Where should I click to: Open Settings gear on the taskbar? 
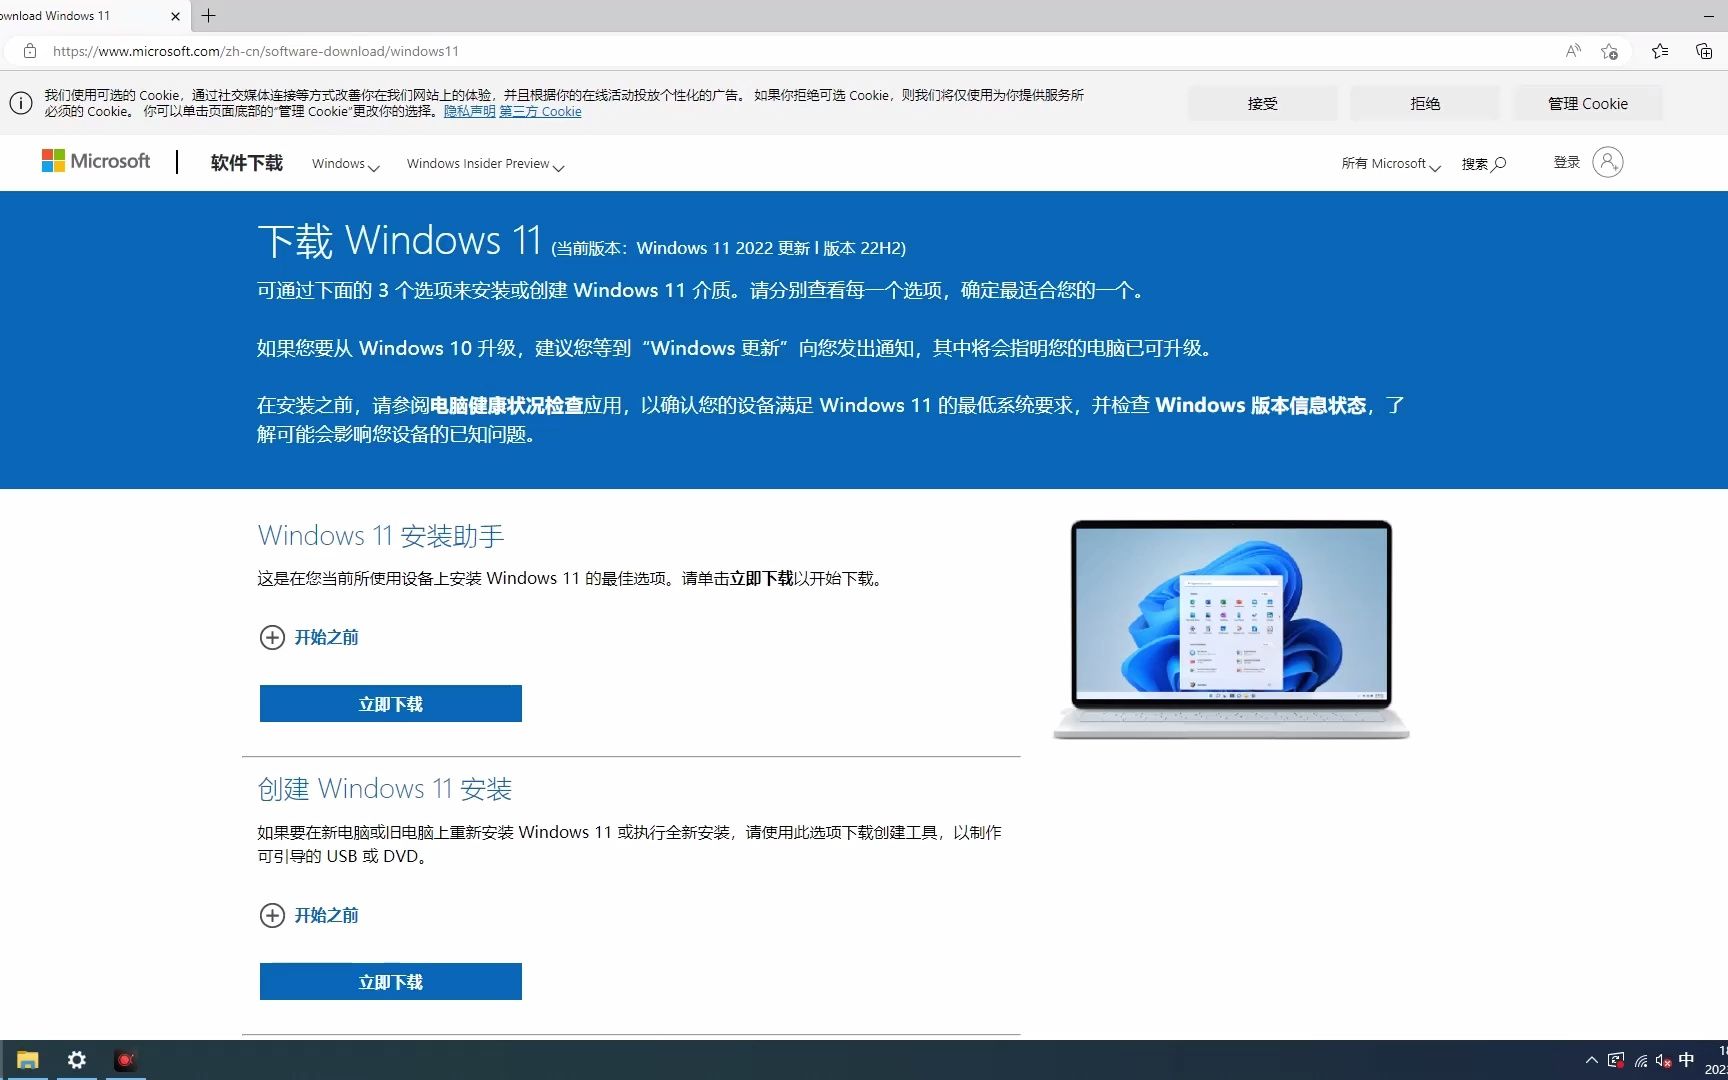(x=77, y=1060)
